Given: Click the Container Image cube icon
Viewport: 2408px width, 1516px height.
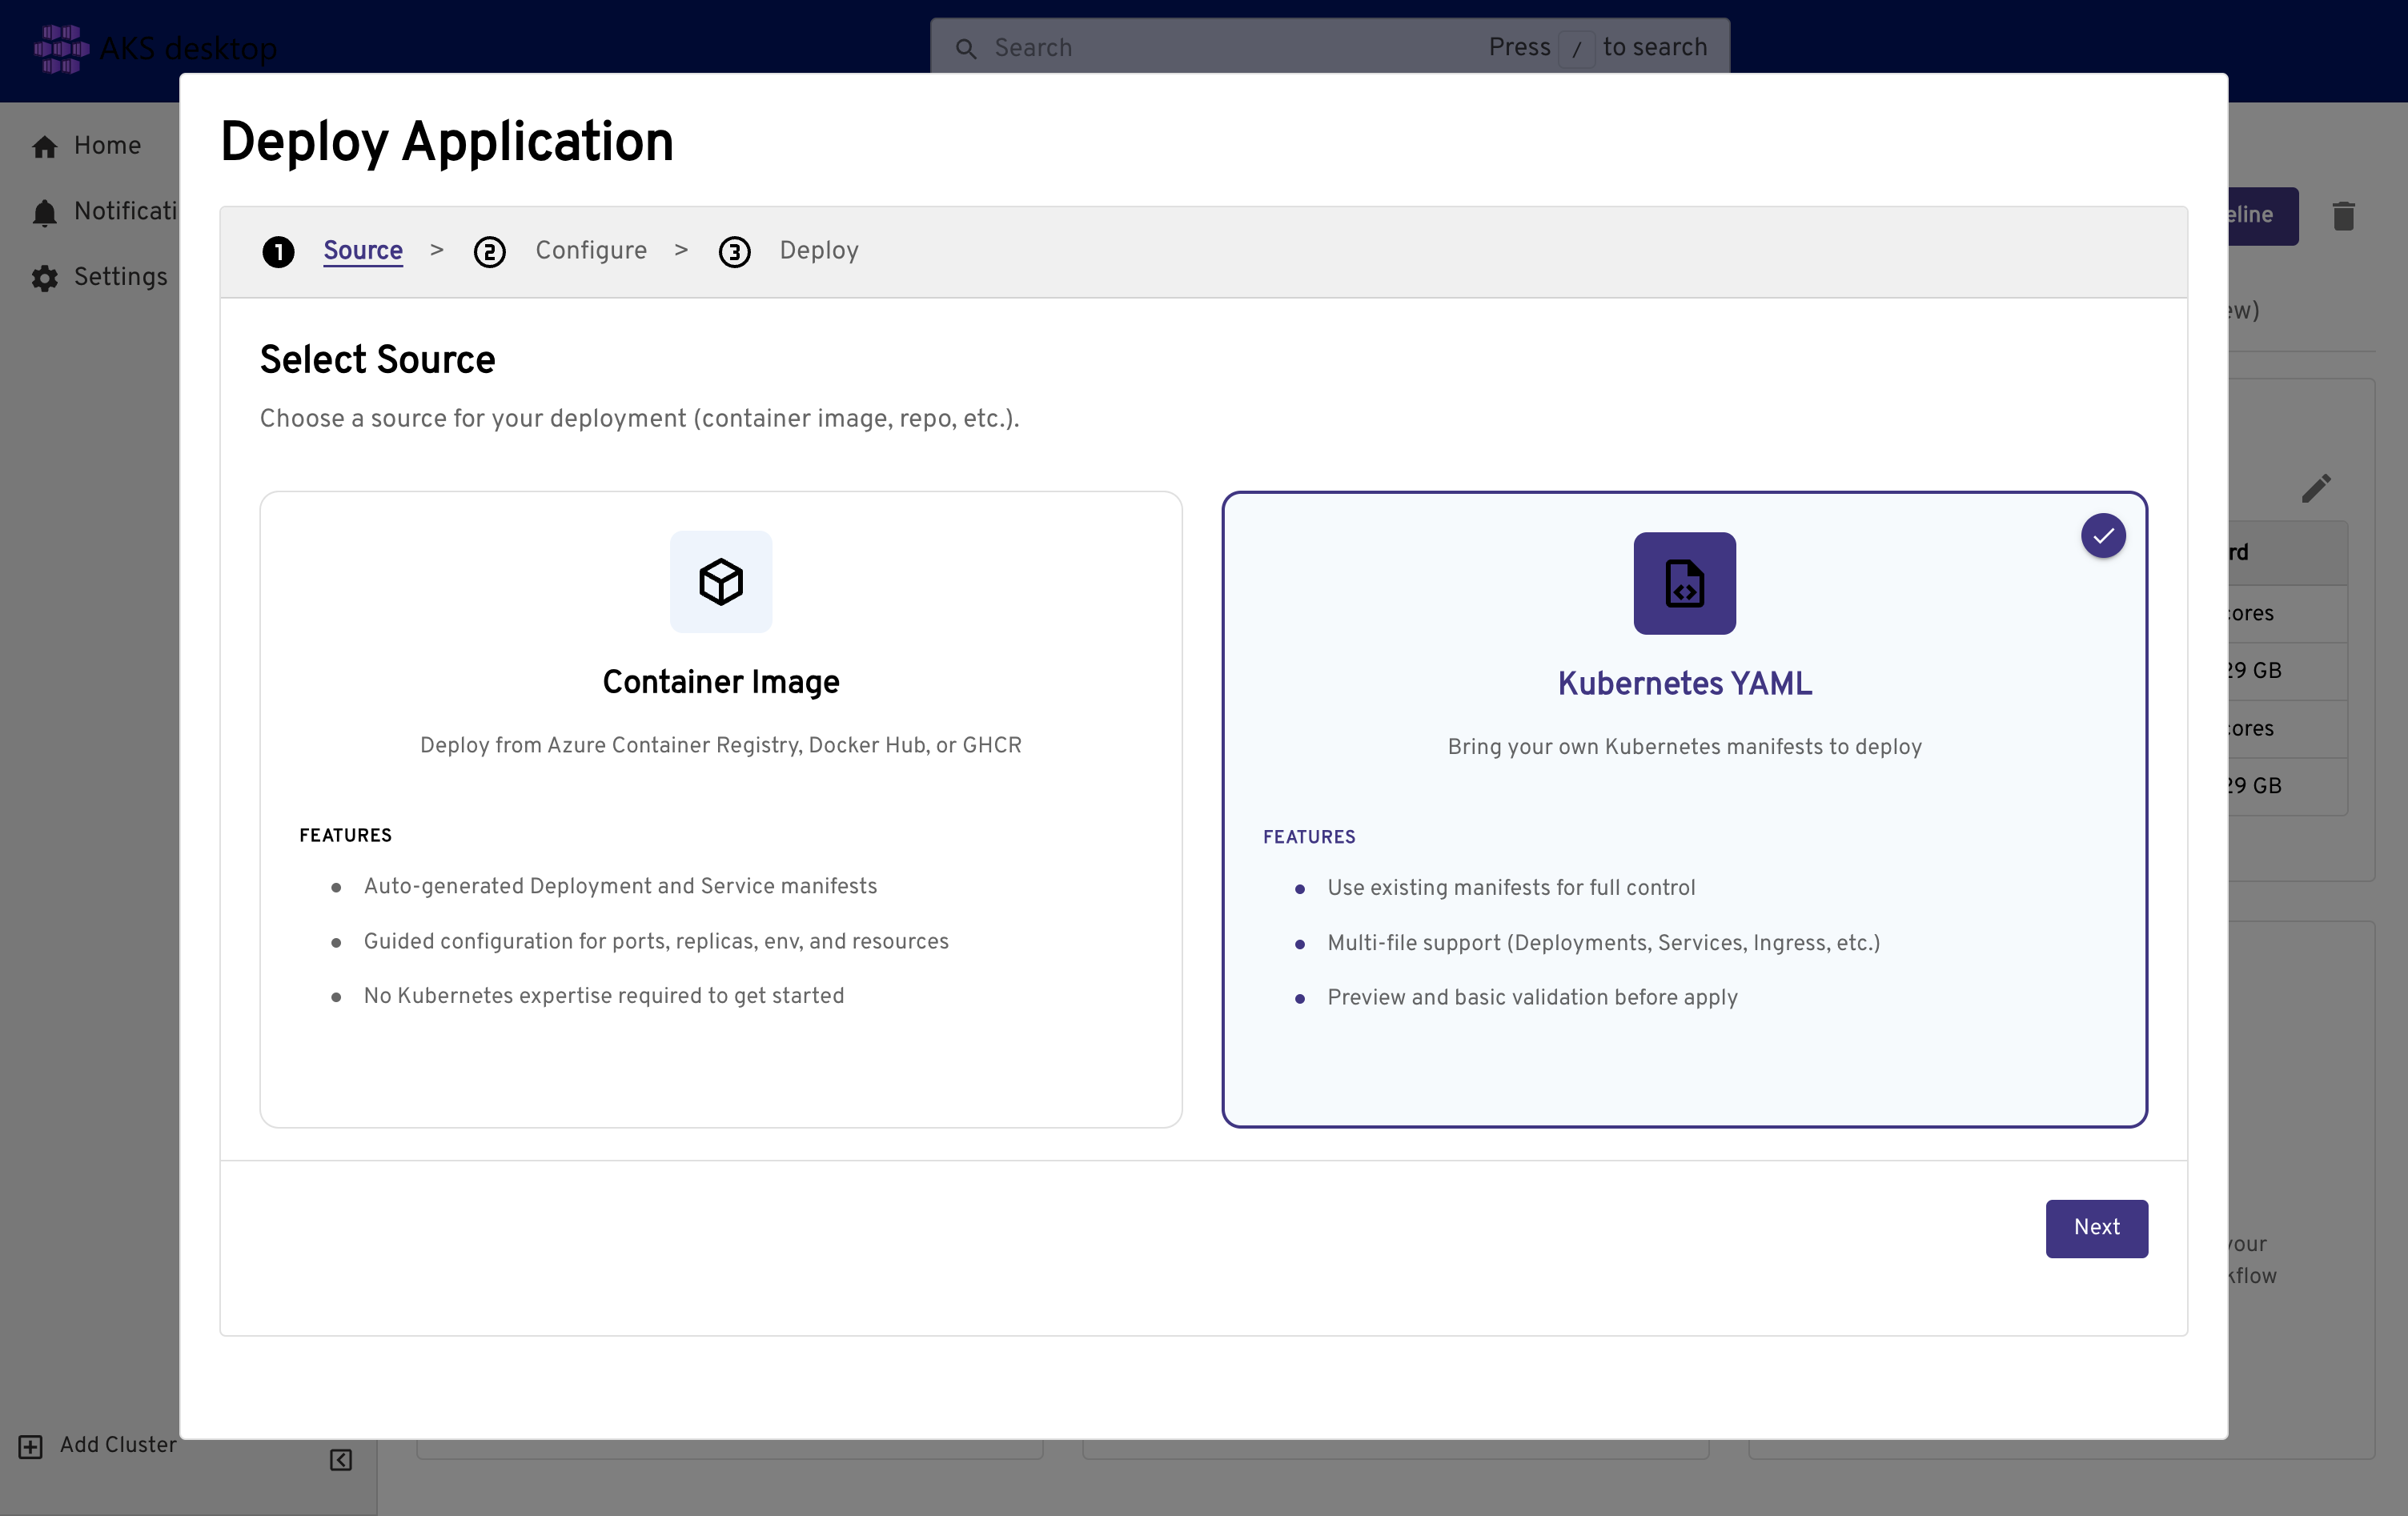Looking at the screenshot, I should (x=721, y=582).
